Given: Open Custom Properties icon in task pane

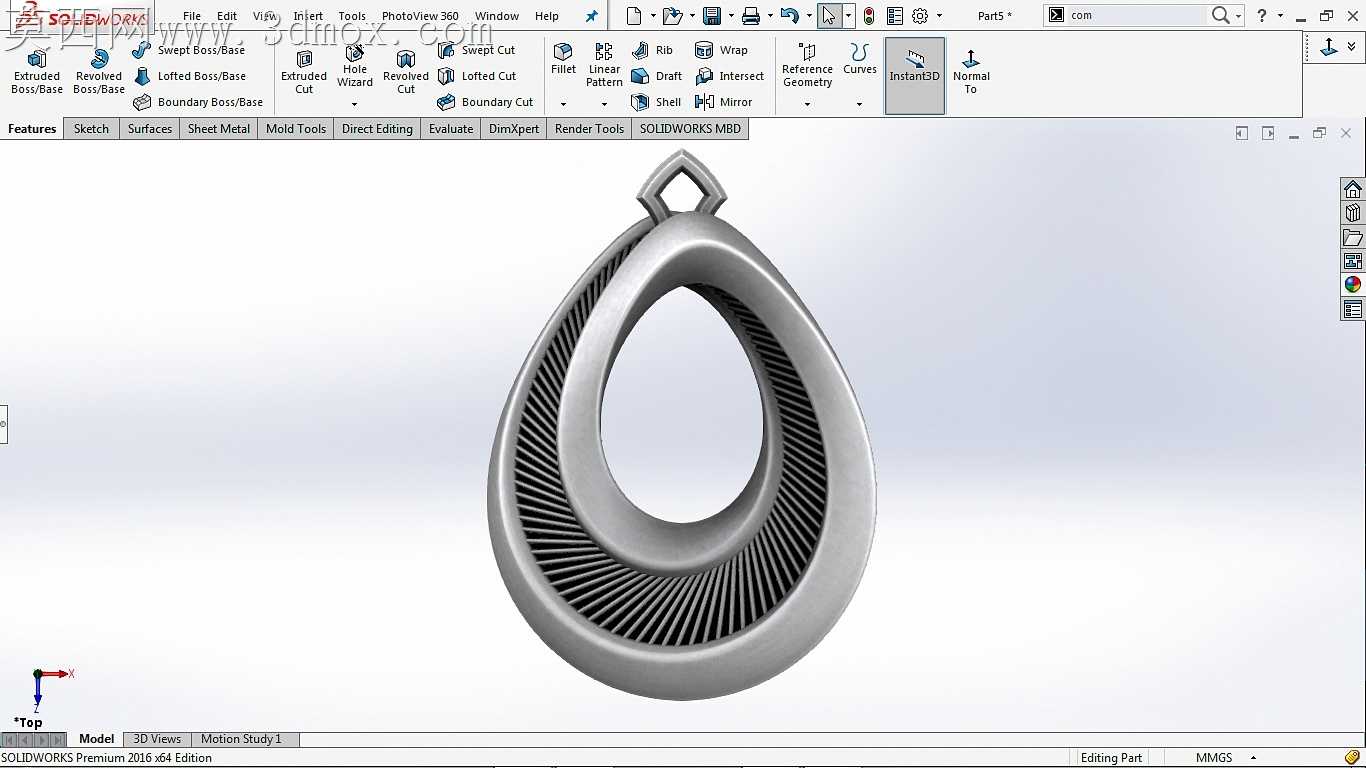Looking at the screenshot, I should coord(1353,309).
